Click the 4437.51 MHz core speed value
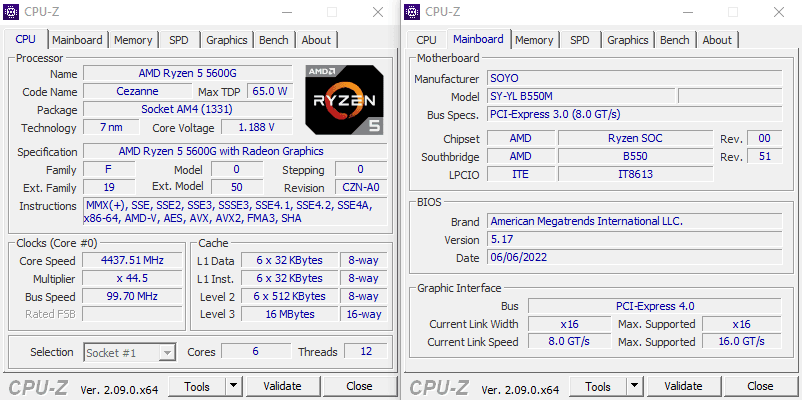This screenshot has width=802, height=400. pyautogui.click(x=132, y=260)
